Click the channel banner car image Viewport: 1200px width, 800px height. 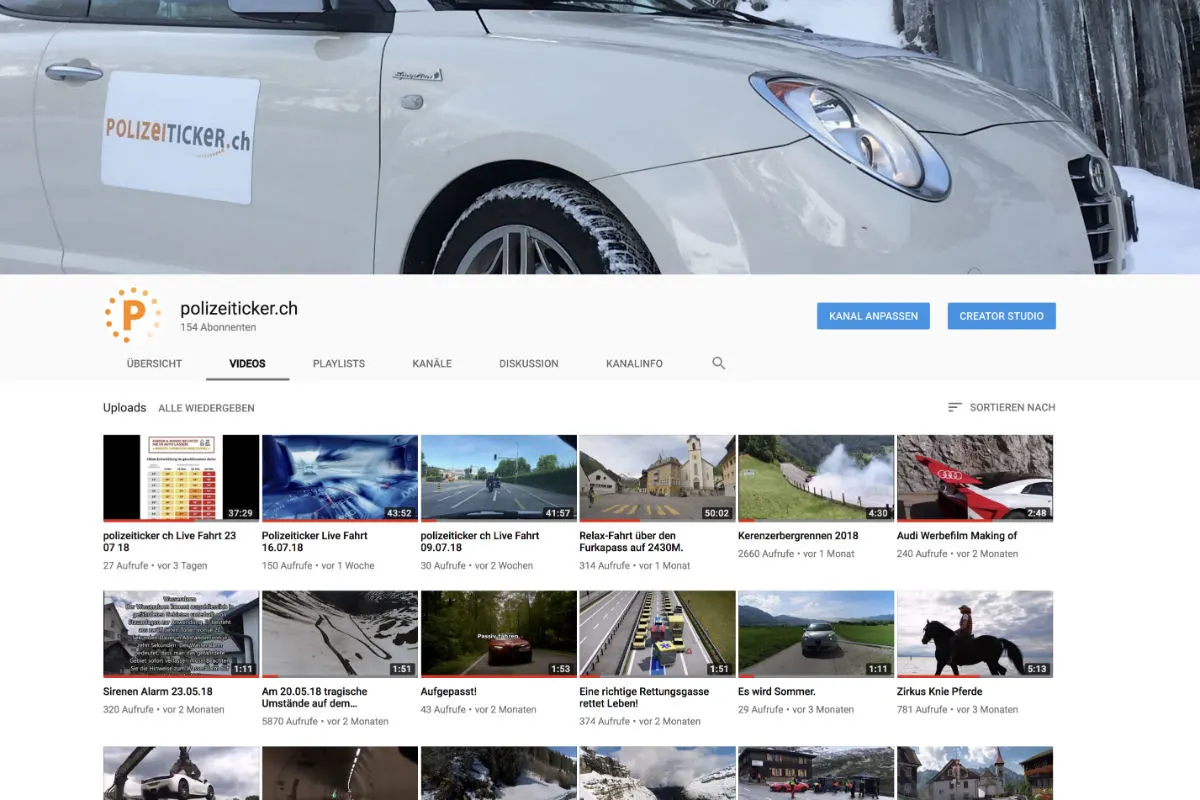[x=600, y=136]
